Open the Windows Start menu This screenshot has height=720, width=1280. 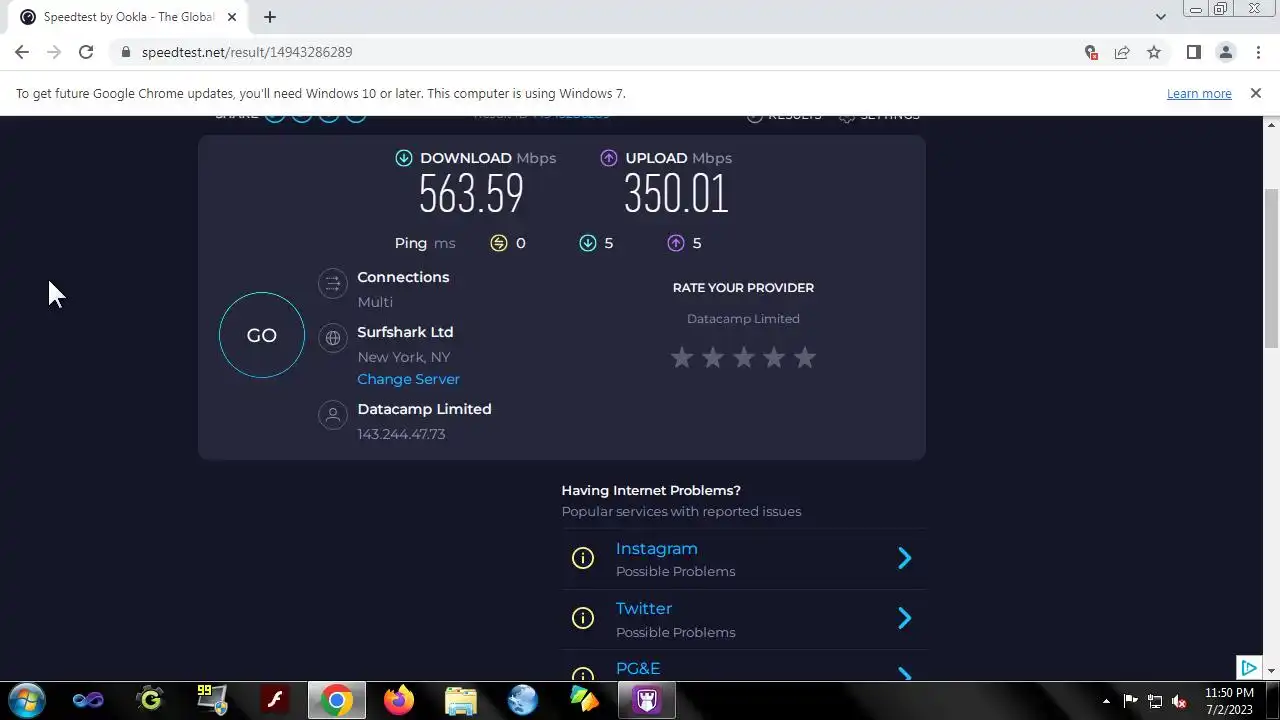[25, 700]
